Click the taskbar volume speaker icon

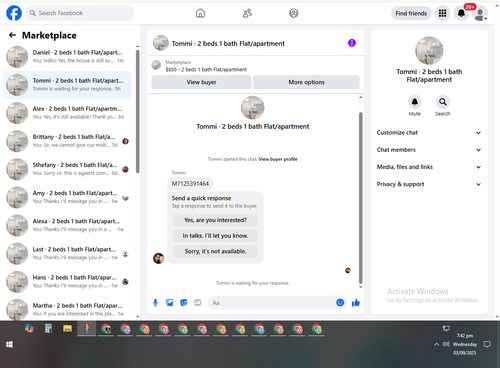(x=446, y=344)
